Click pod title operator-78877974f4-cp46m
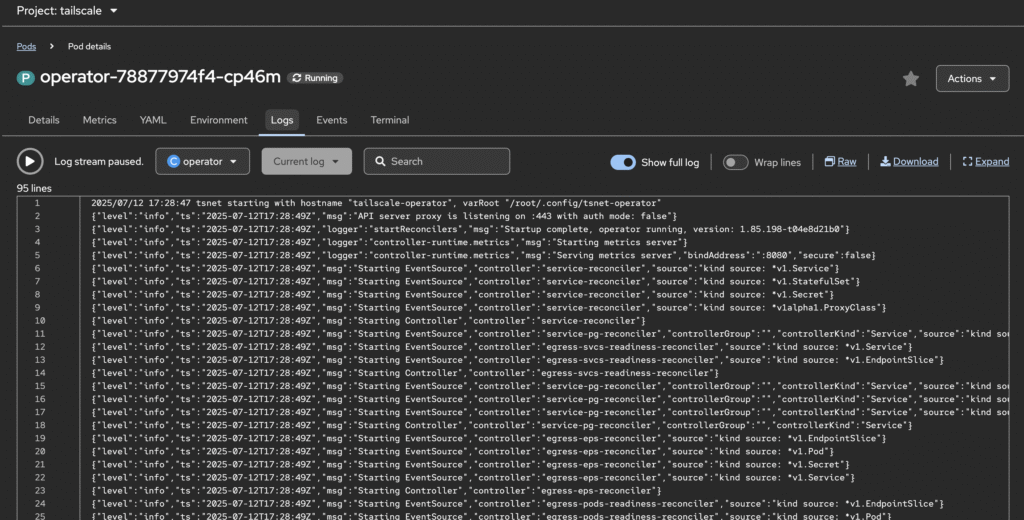The image size is (1024, 520). coord(160,77)
